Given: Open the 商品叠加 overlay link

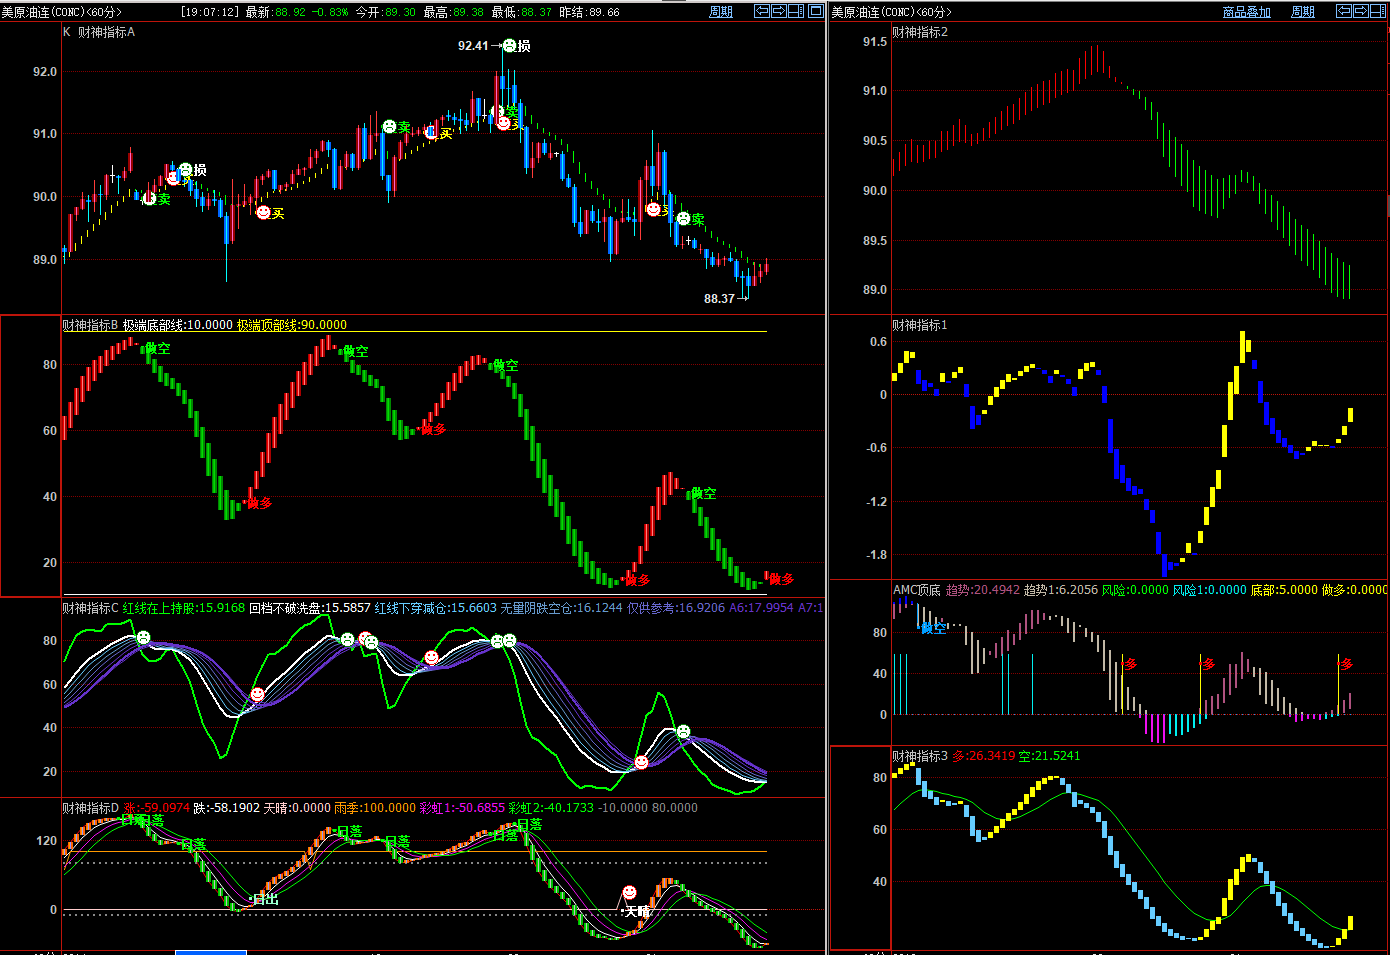Looking at the screenshot, I should [x=1246, y=12].
